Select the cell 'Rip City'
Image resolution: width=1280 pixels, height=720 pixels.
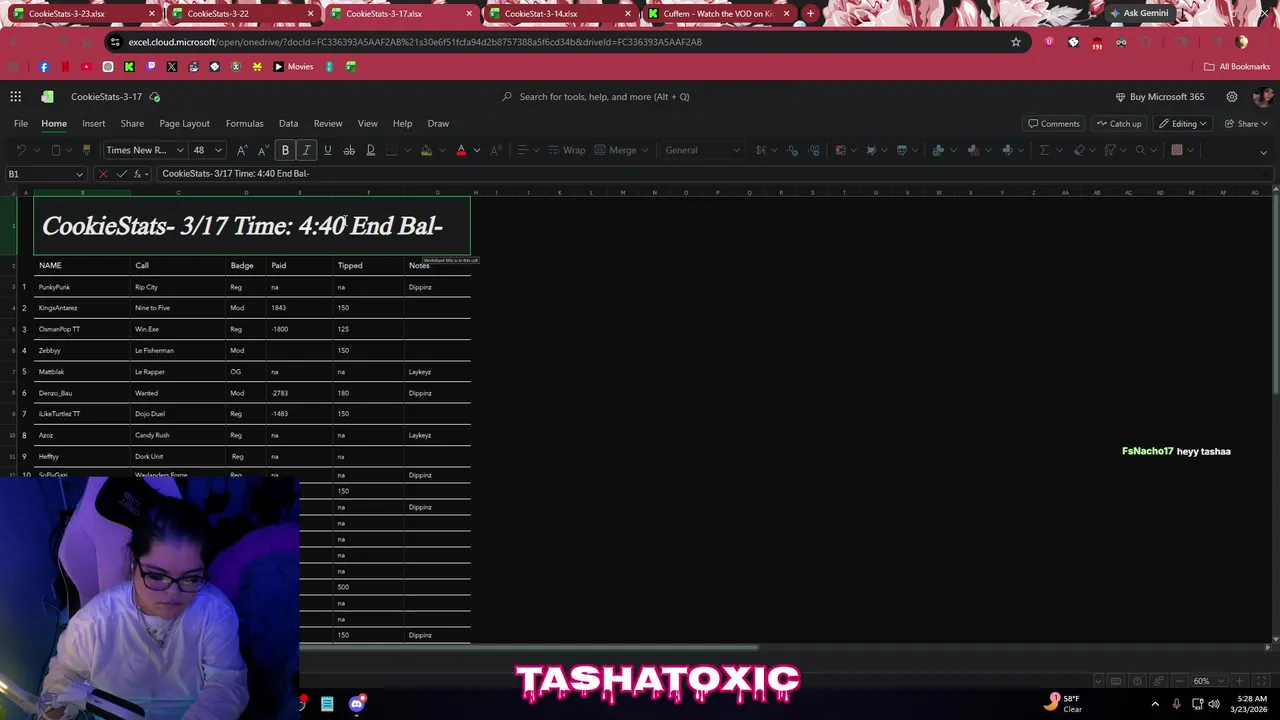[x=179, y=287]
